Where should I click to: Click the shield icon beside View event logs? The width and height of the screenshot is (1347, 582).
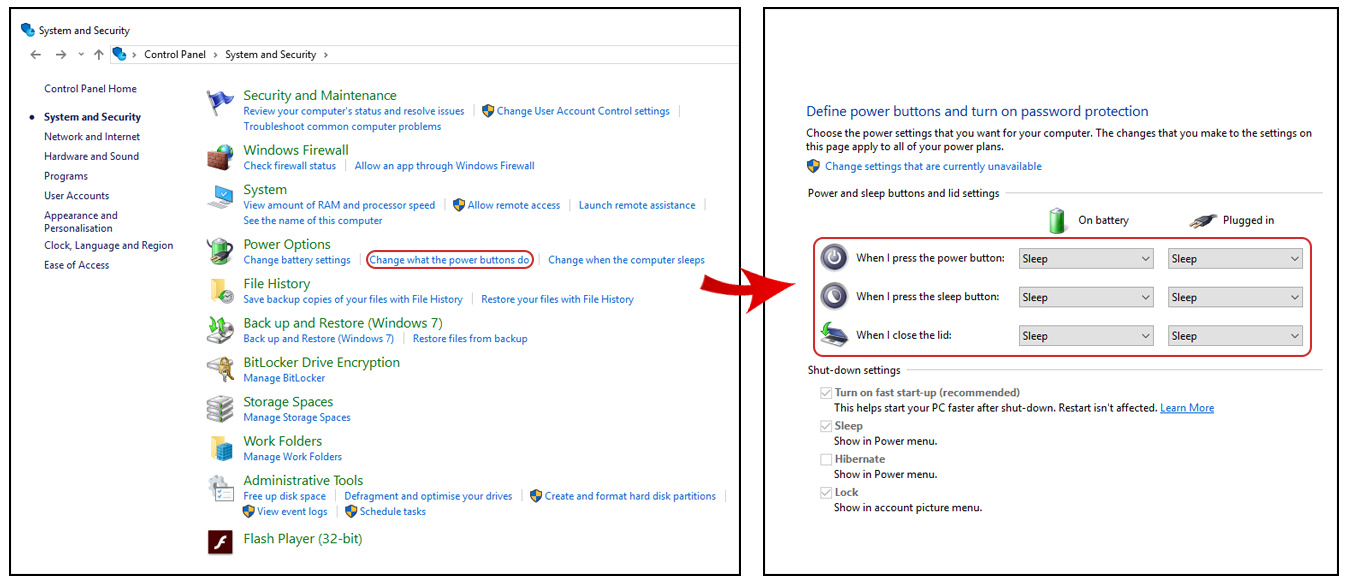tap(248, 511)
